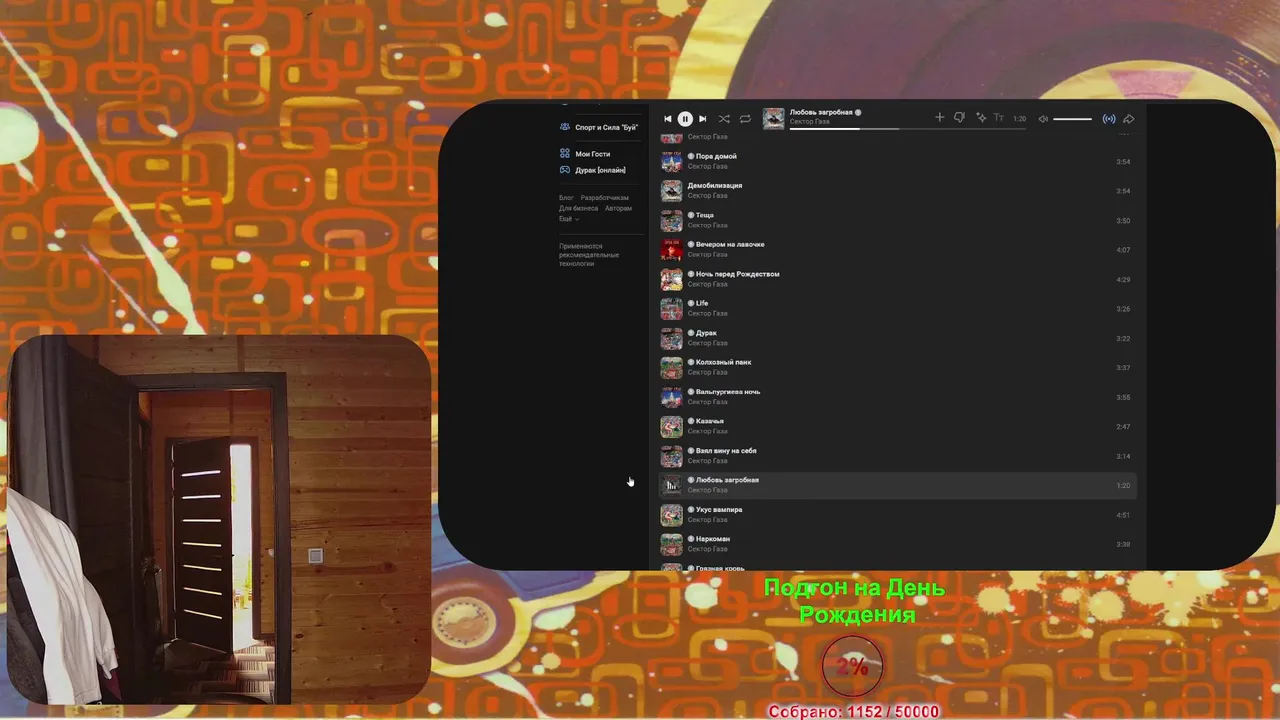Dislike the current track

(x=959, y=118)
